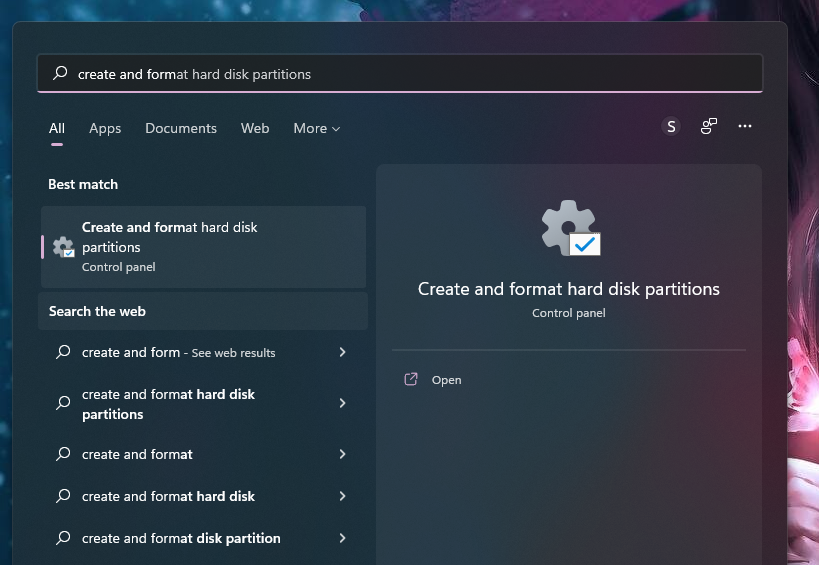Switch to the All tab
Image resolution: width=819 pixels, height=565 pixels.
click(57, 128)
